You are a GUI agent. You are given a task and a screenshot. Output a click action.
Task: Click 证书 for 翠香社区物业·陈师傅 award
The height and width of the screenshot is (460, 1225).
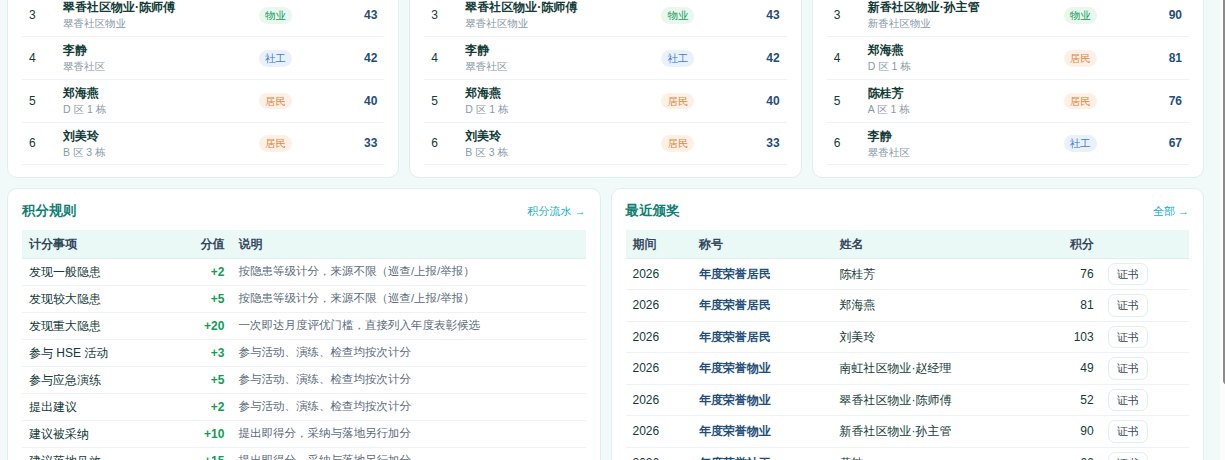pyautogui.click(x=1127, y=401)
